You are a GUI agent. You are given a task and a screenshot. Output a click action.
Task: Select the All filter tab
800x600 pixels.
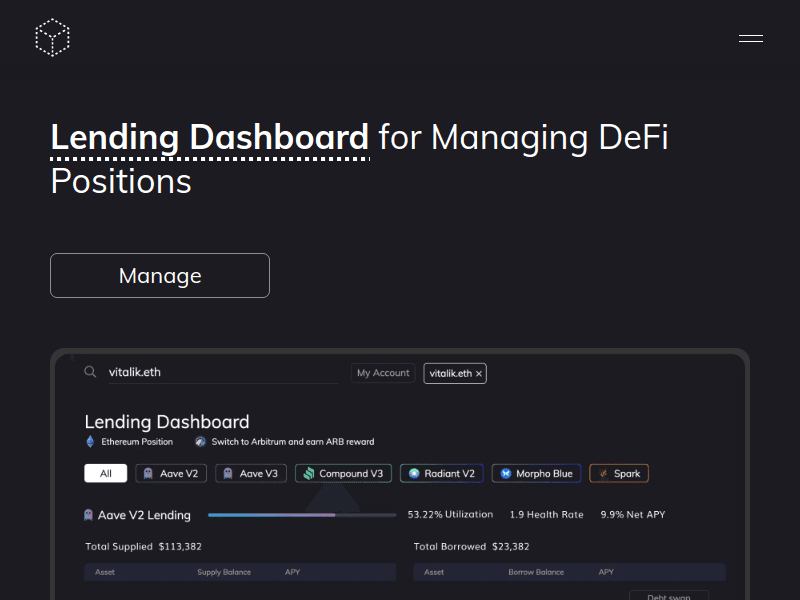(105, 473)
